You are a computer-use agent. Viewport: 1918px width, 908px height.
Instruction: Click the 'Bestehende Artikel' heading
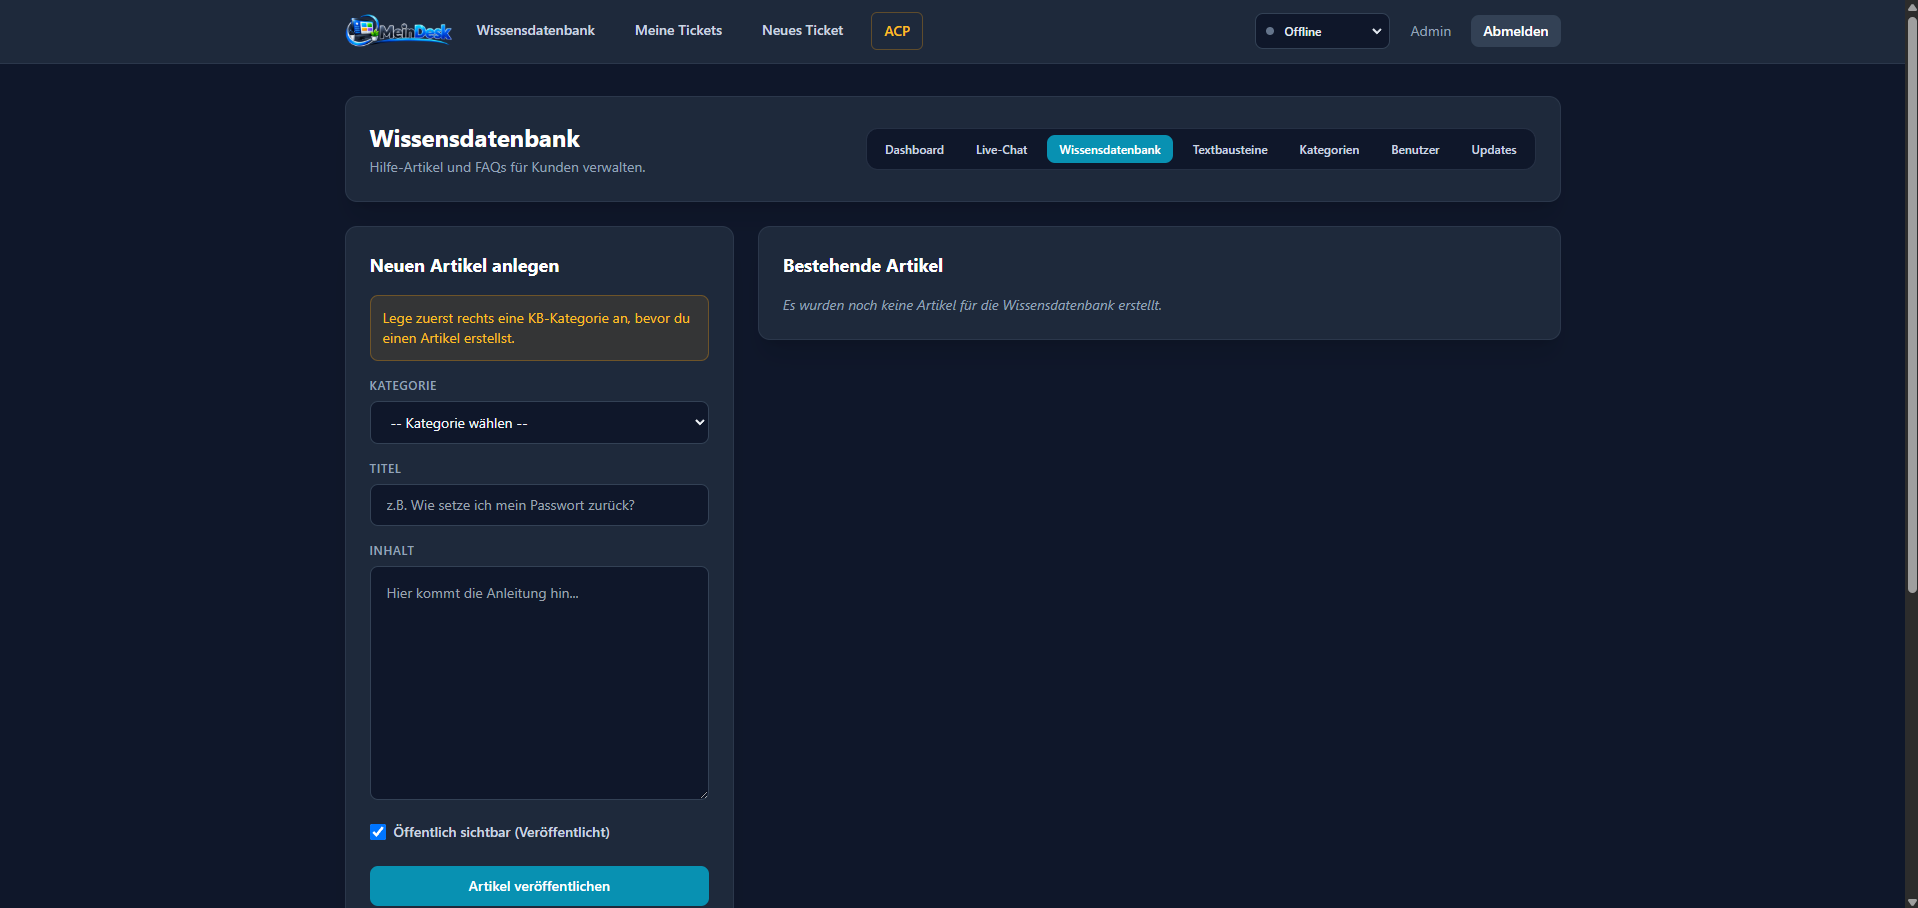coord(863,266)
